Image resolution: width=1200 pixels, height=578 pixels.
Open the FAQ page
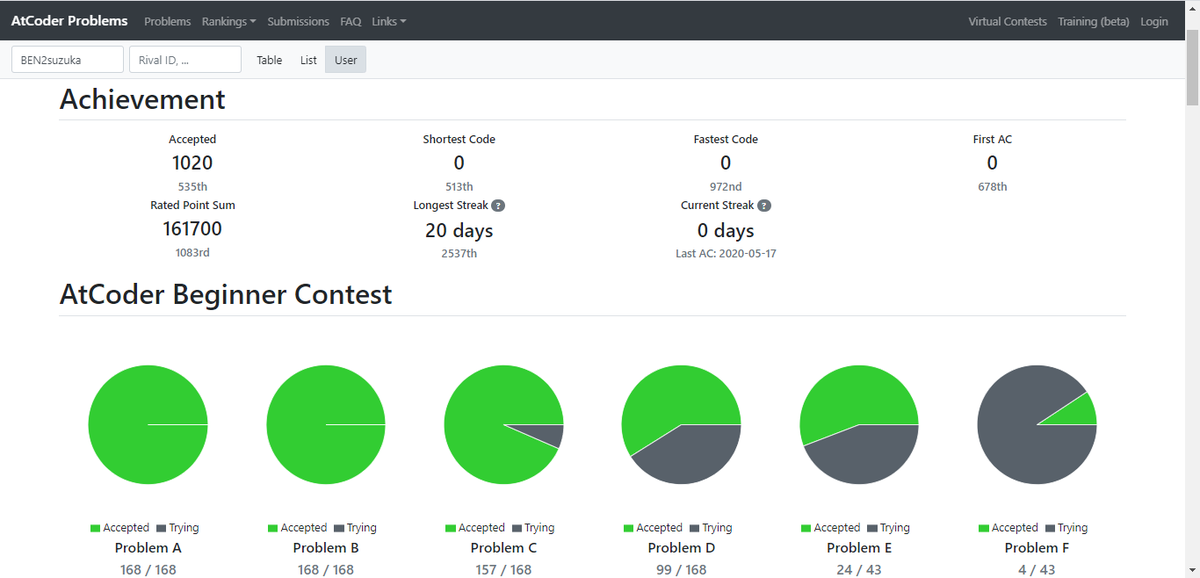point(350,21)
